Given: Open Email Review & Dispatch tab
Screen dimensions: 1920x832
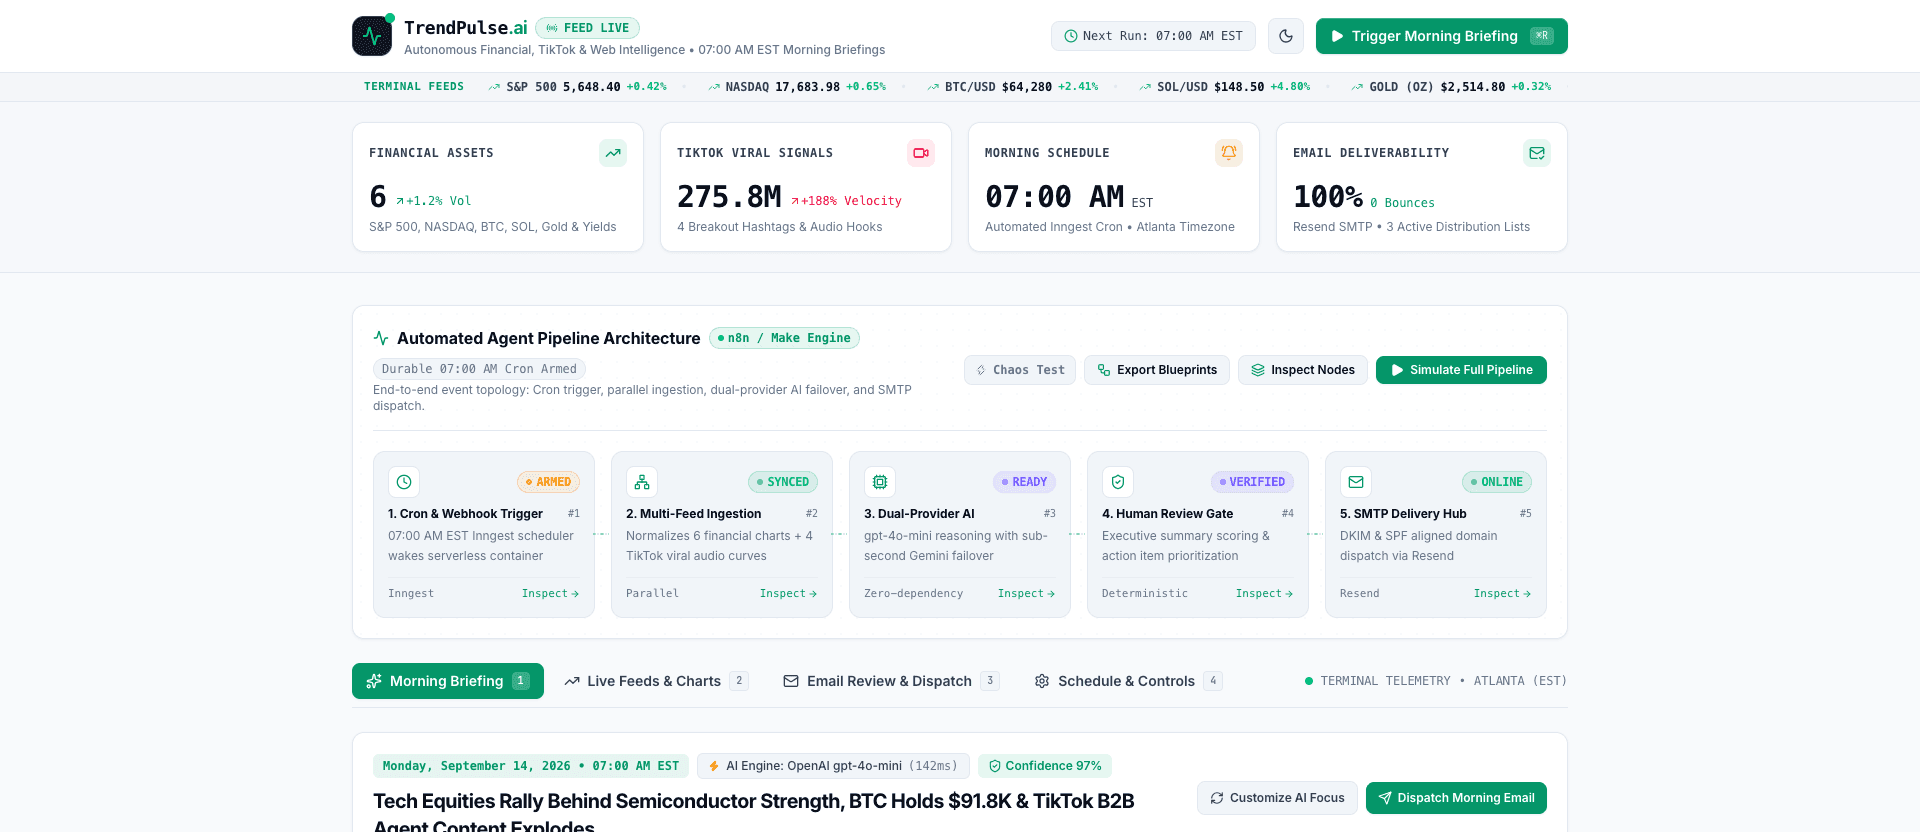Looking at the screenshot, I should 890,681.
